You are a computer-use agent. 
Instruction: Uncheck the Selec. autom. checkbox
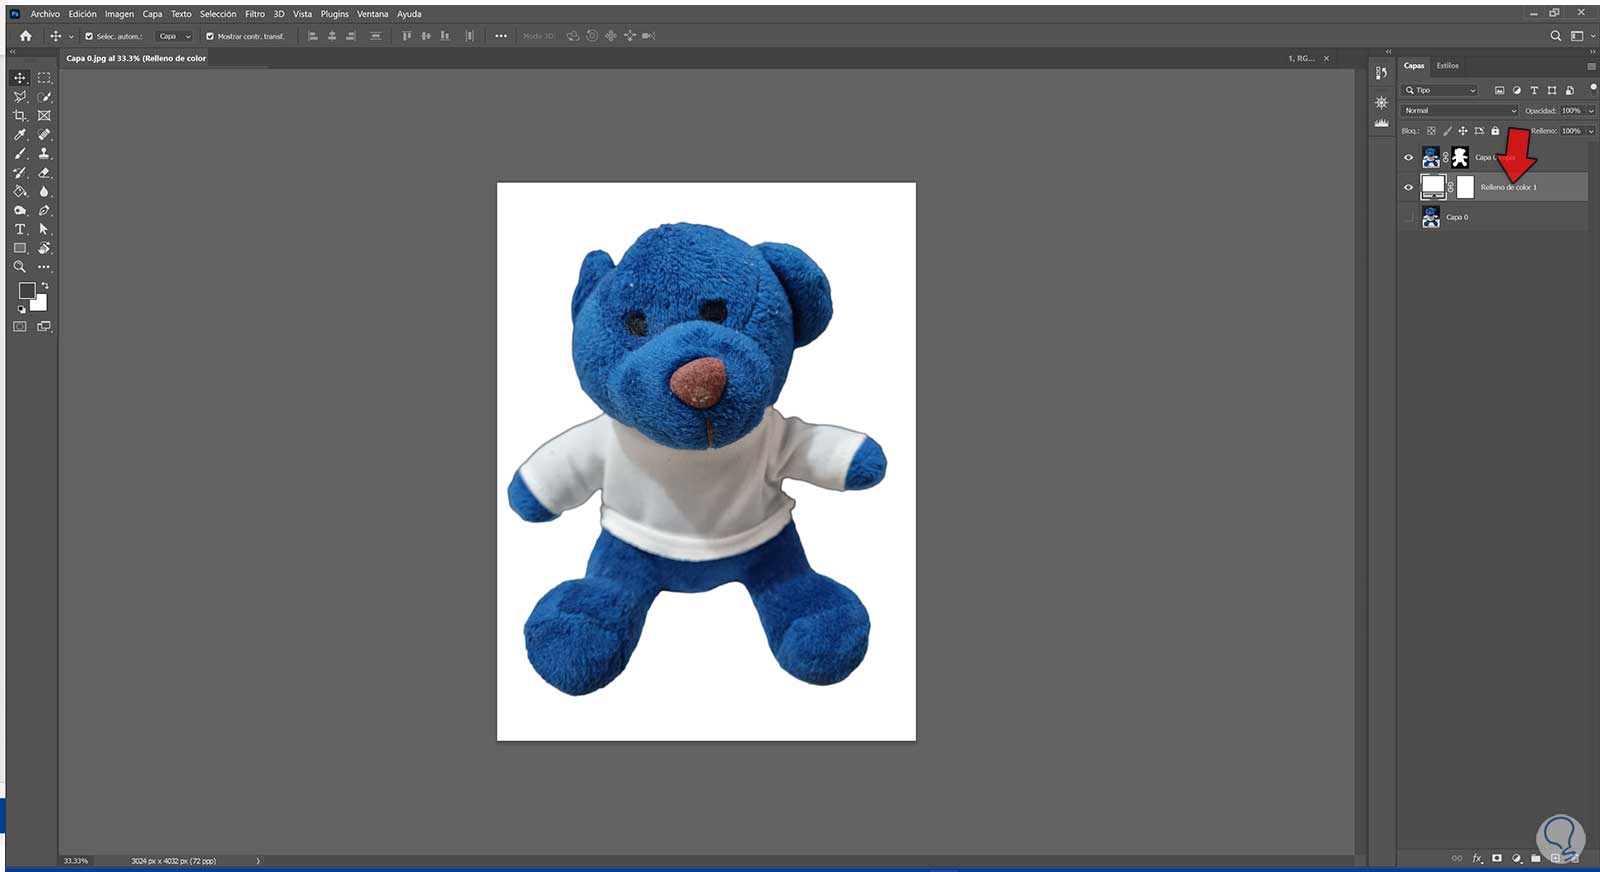coord(89,36)
